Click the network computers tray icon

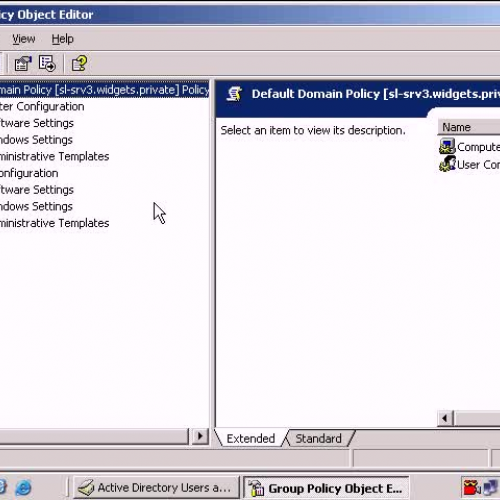click(x=490, y=487)
